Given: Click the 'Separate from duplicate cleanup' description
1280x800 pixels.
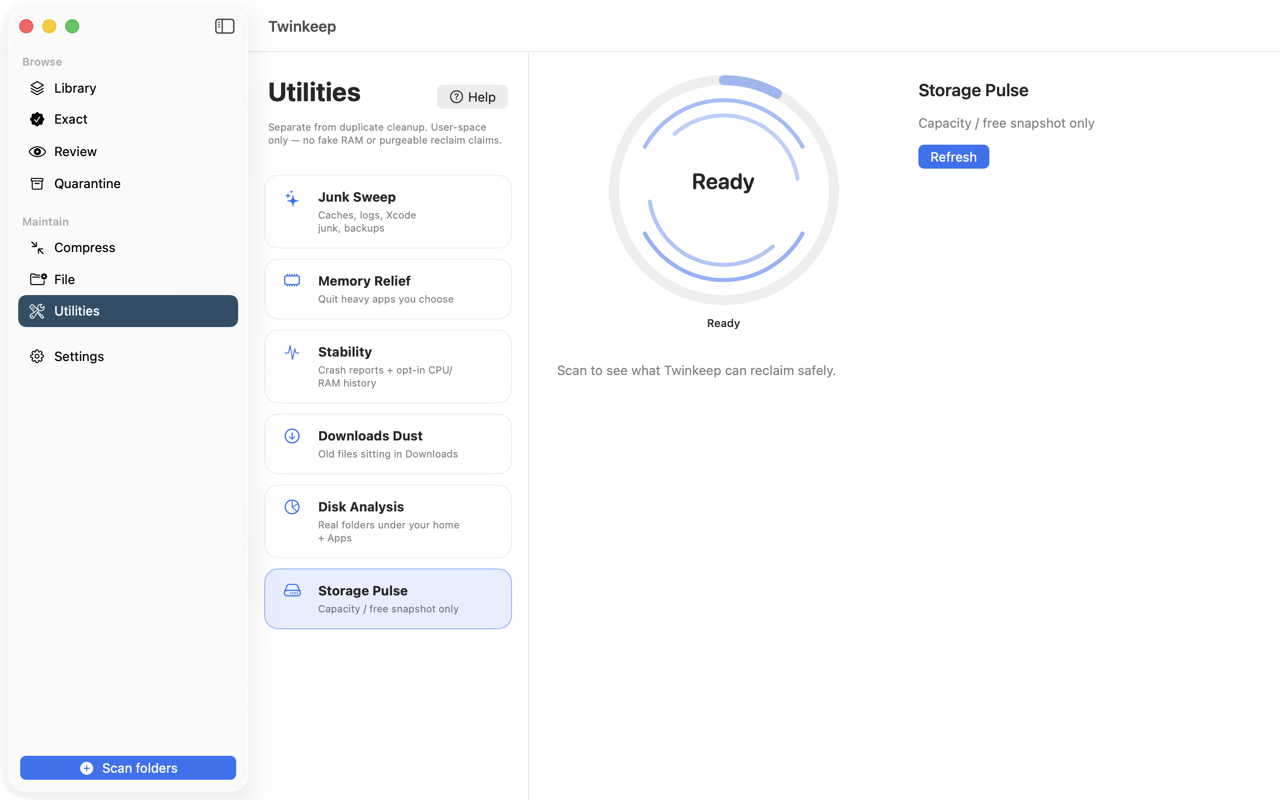Looking at the screenshot, I should 385,134.
